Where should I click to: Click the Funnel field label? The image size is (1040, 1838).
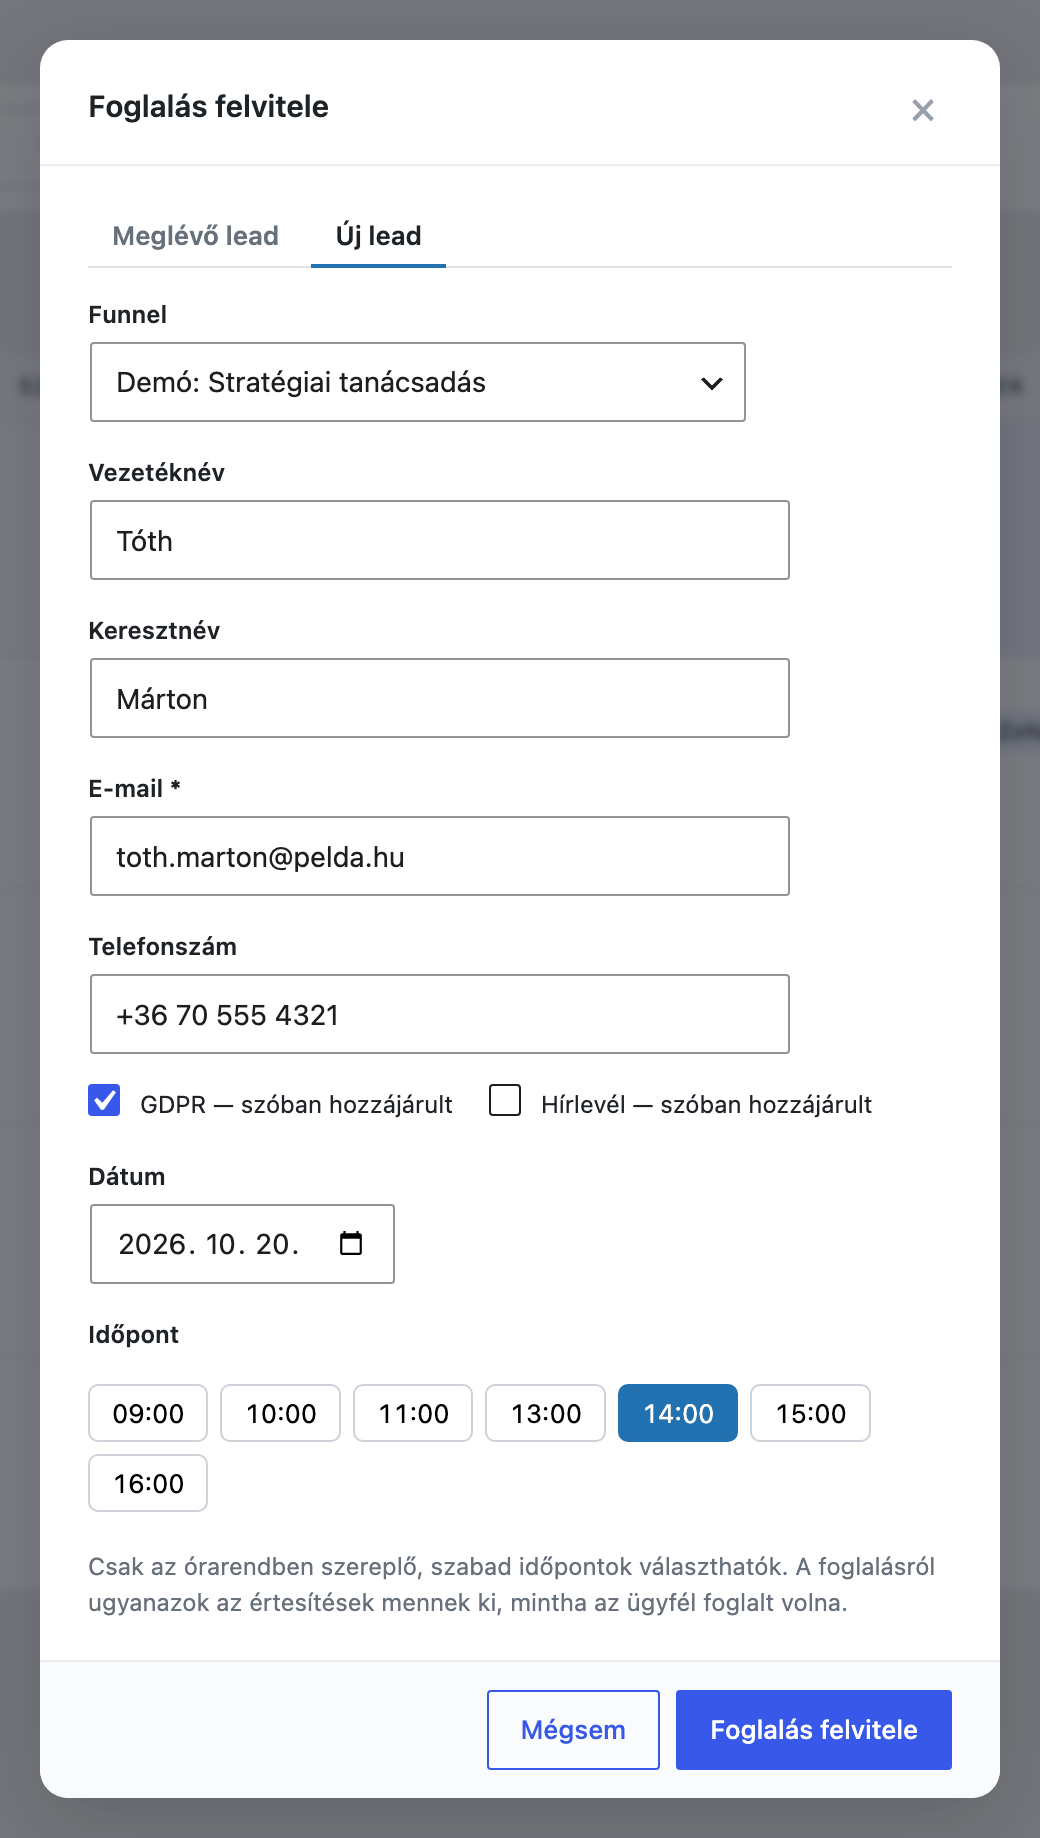tap(127, 315)
